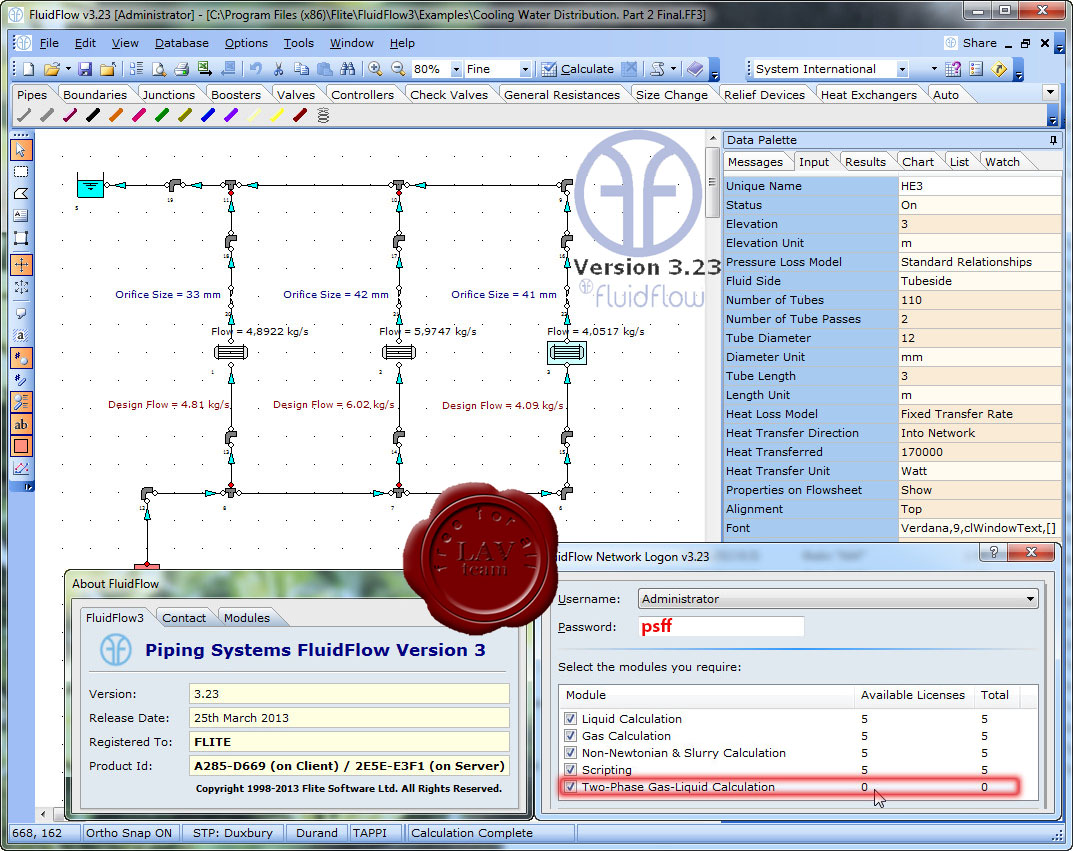Click the help question mark in Logon dialog

994,552
